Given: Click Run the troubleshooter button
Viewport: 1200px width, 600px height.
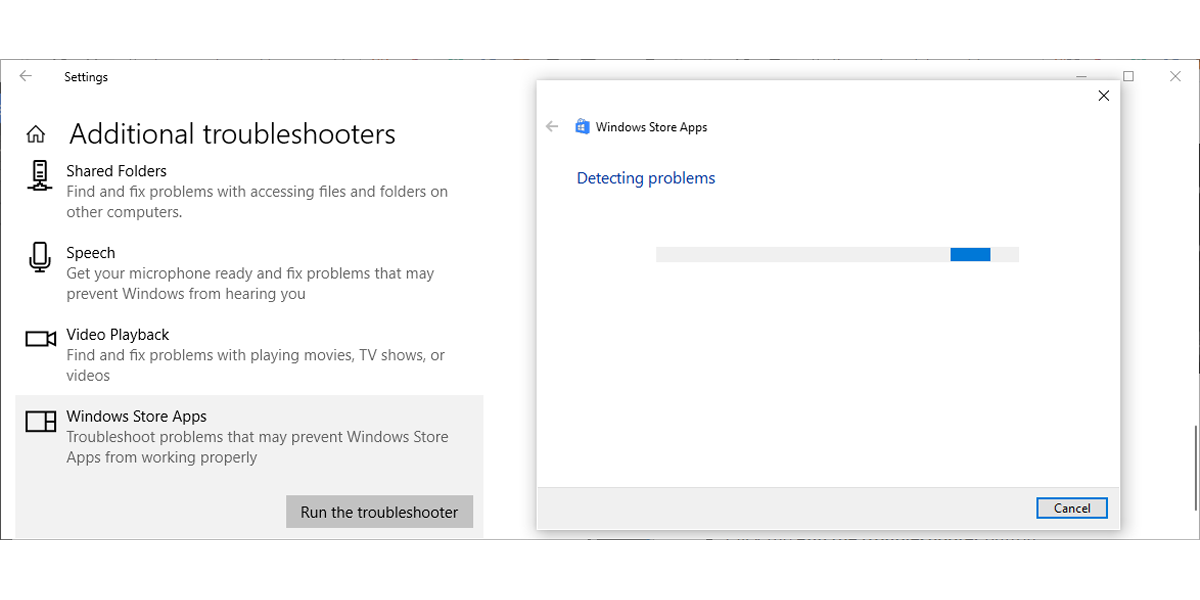Looking at the screenshot, I should pyautogui.click(x=379, y=512).
